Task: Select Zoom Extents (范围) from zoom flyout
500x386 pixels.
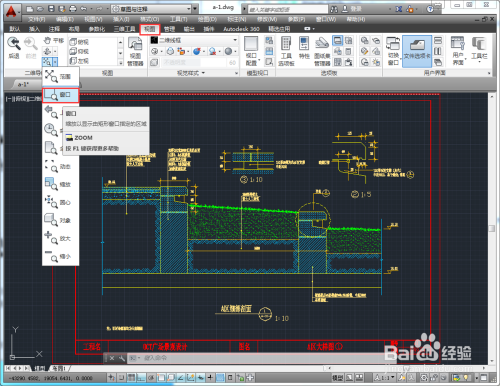Action: point(60,76)
